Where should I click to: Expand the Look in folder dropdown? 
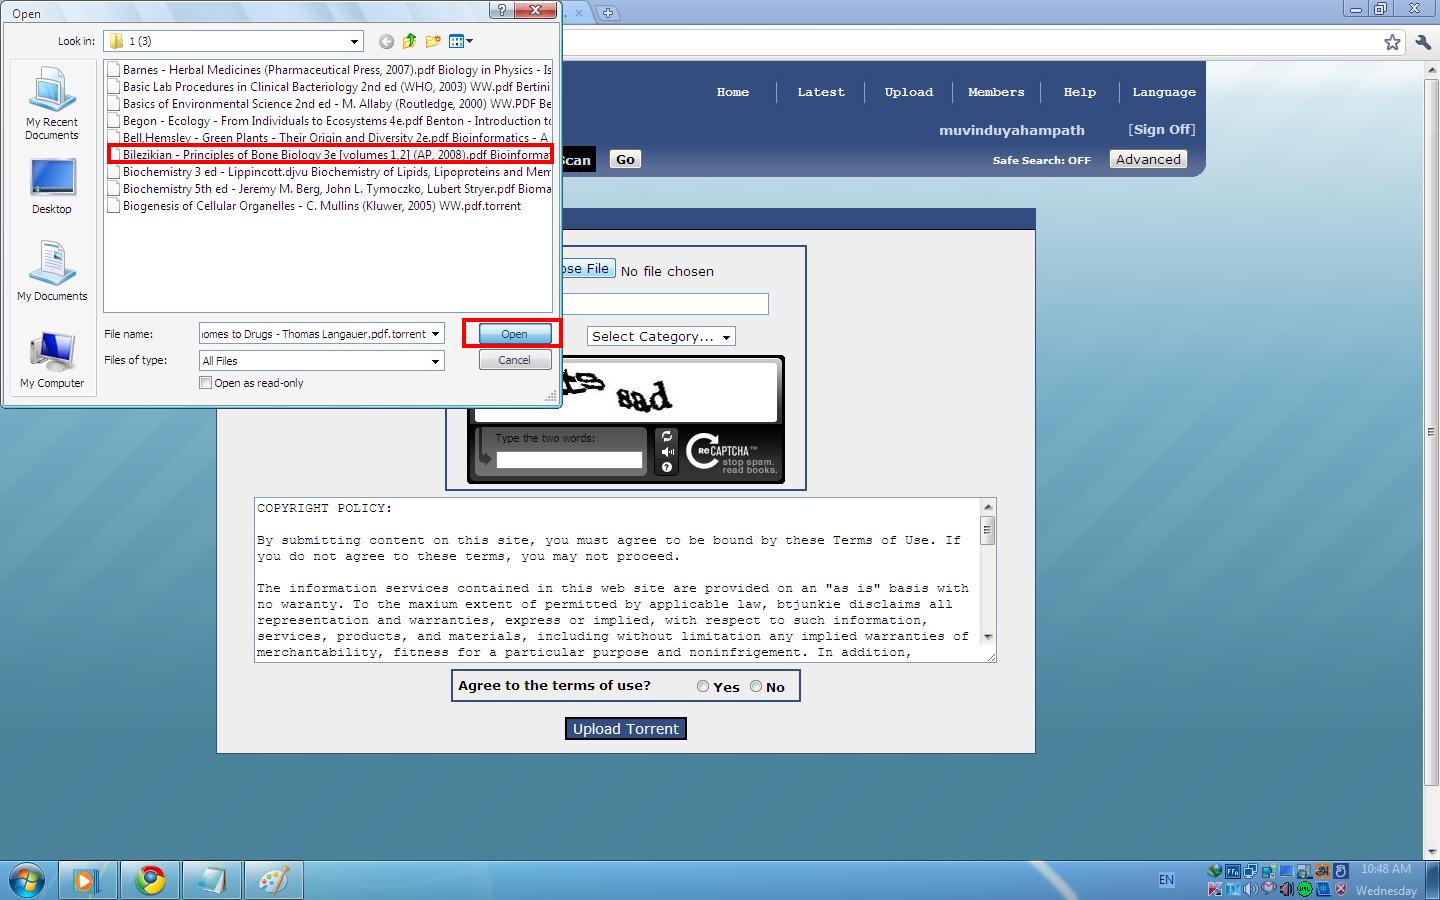(x=354, y=42)
